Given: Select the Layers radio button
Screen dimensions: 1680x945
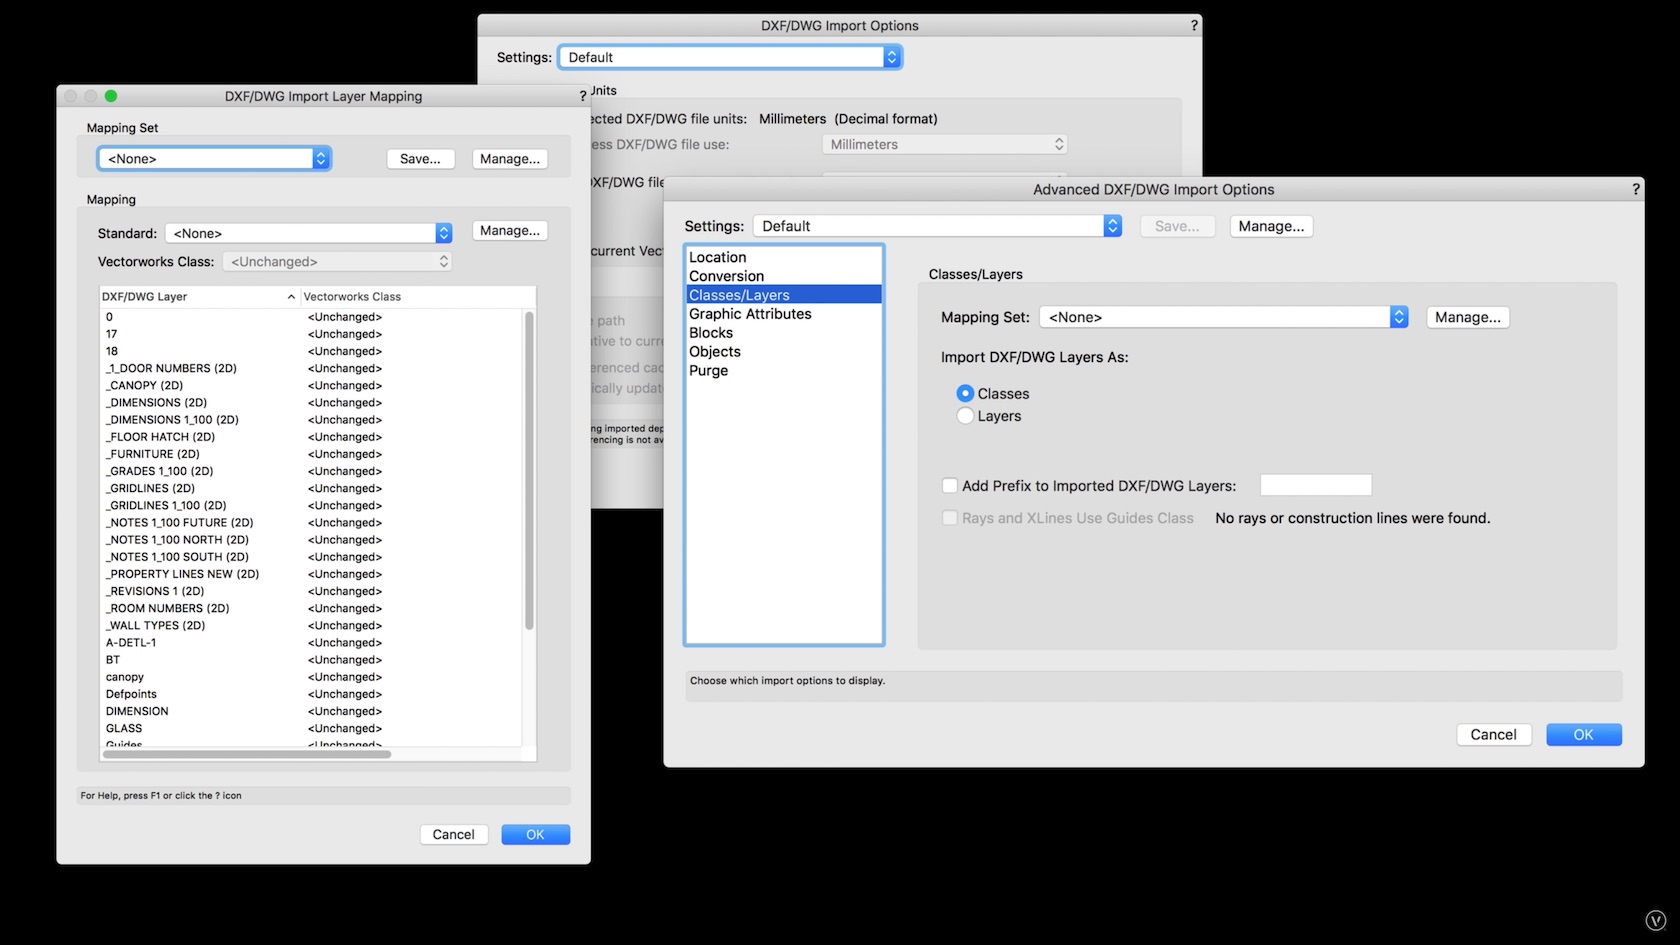Looking at the screenshot, I should point(965,416).
